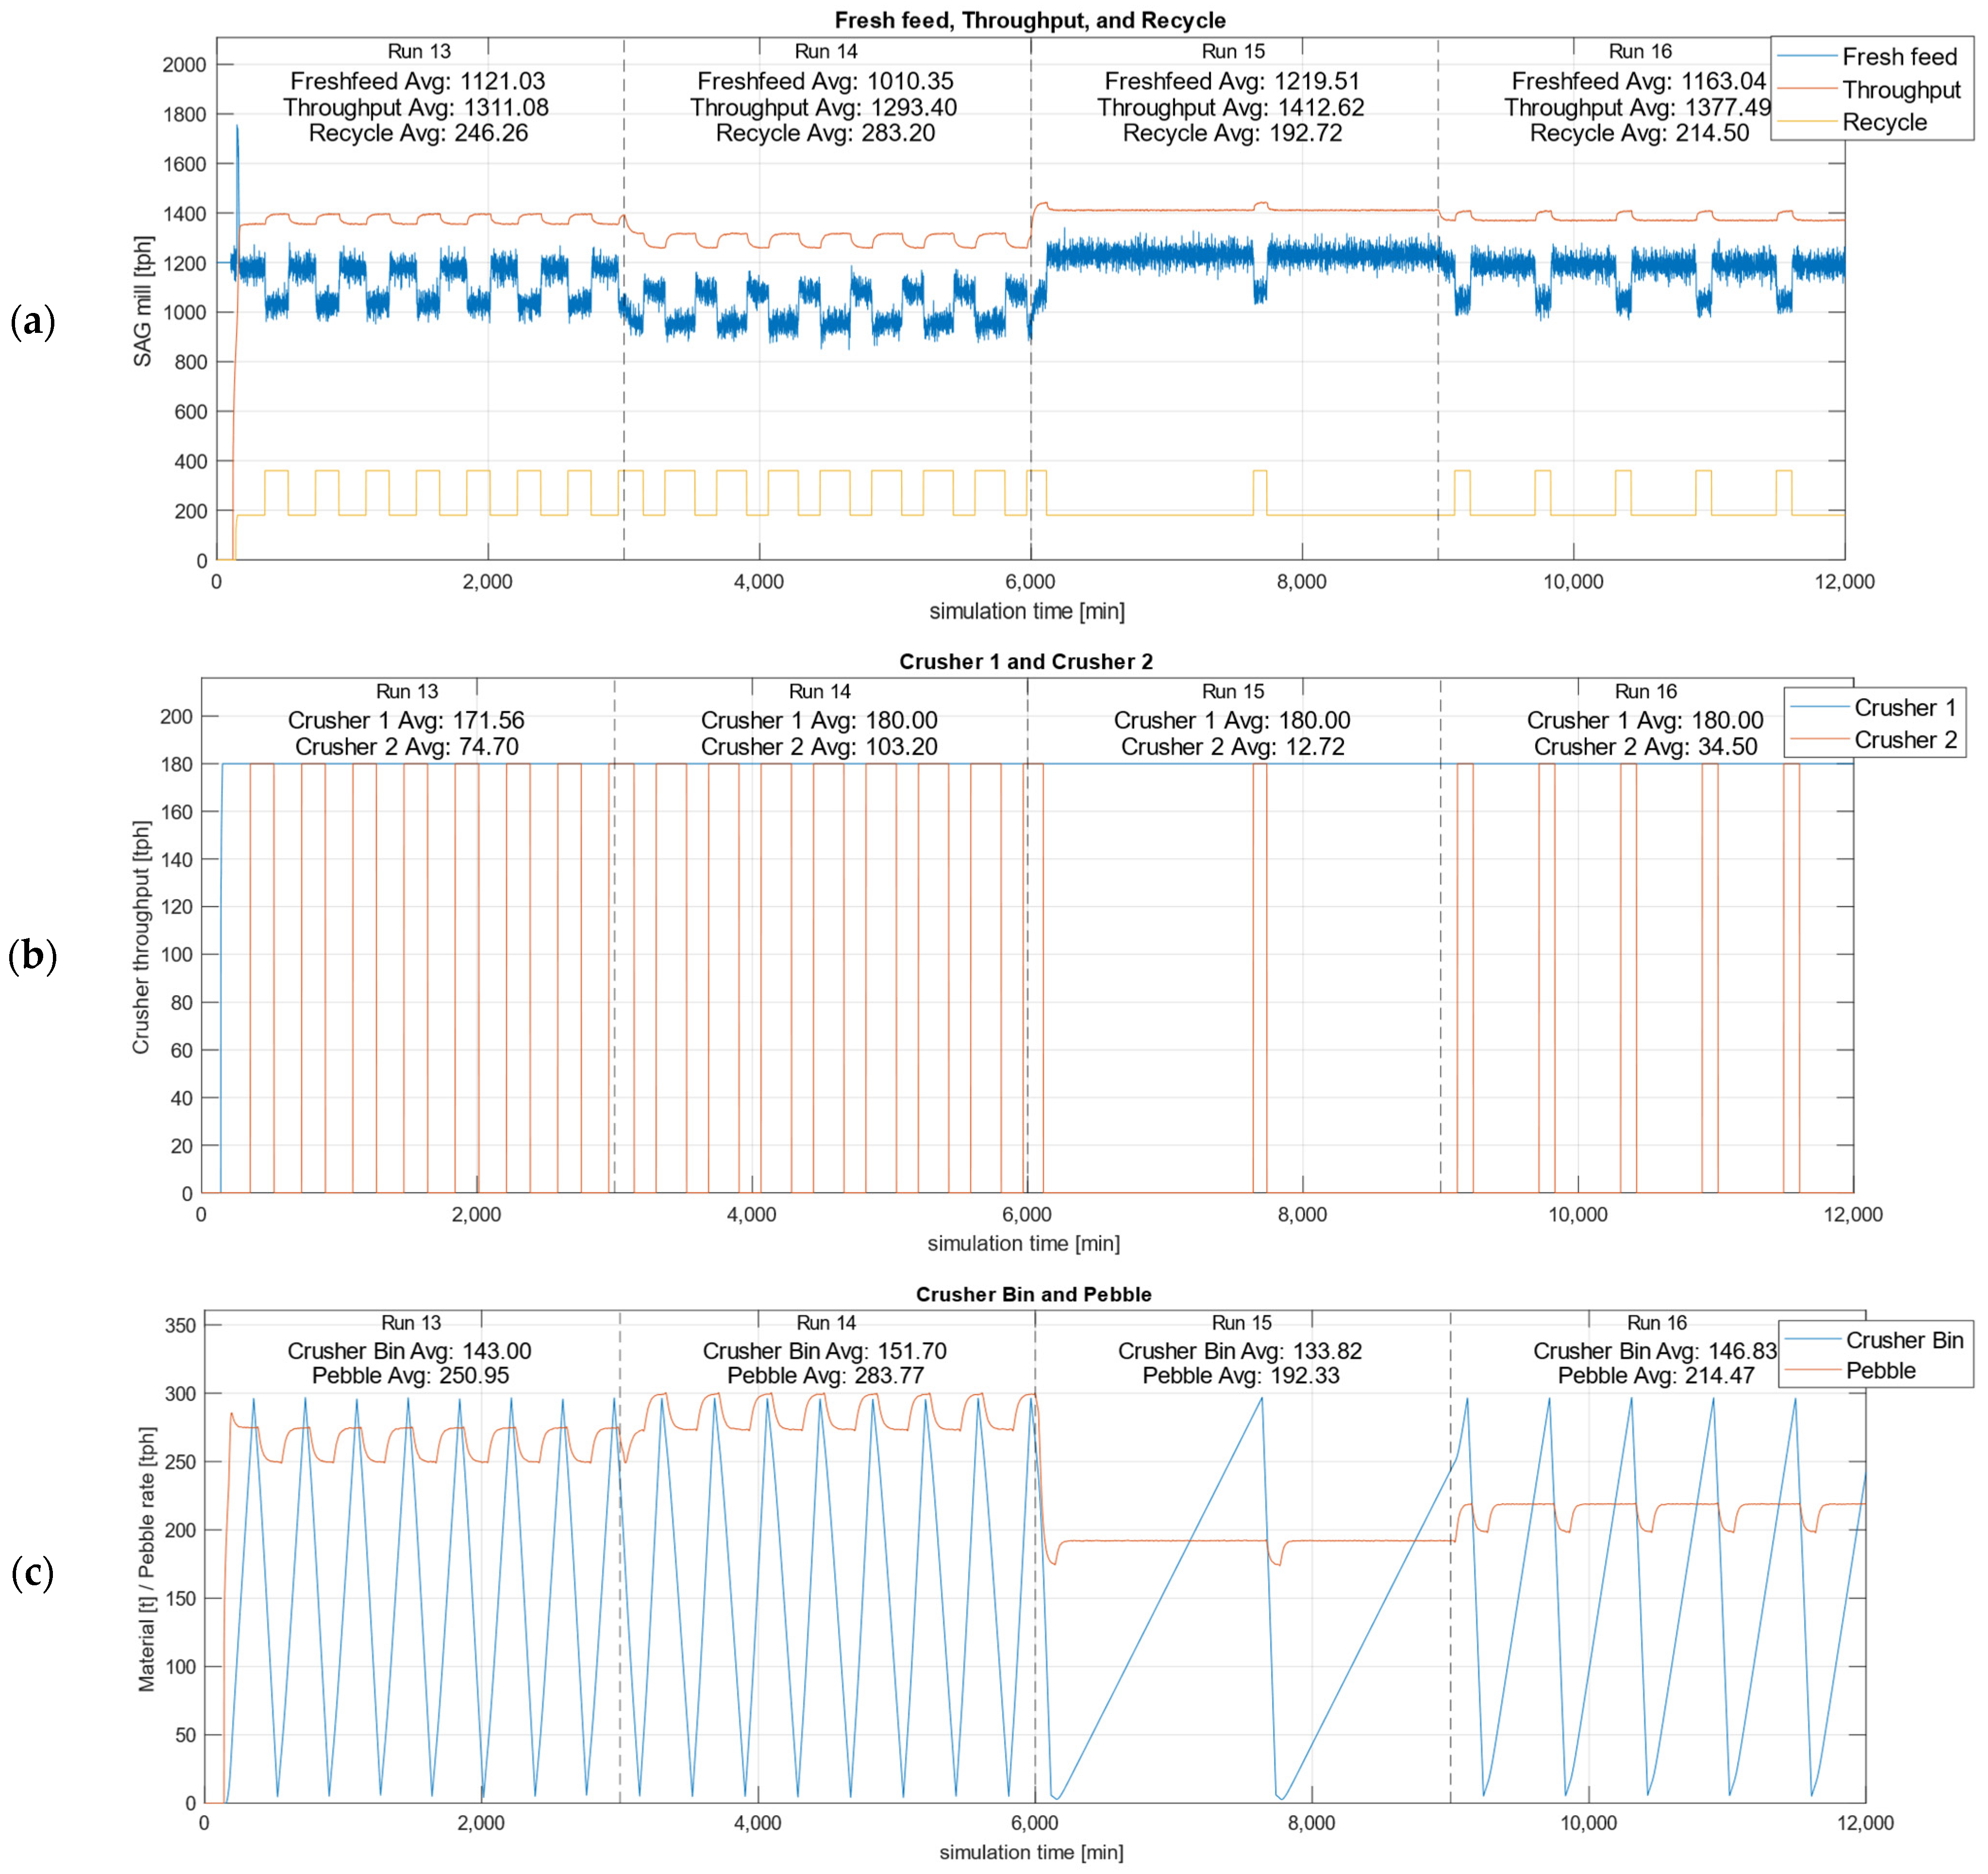
Task: Click the 'Crusher throughput [tph]' y-axis label
Action: pyautogui.click(x=141, y=937)
